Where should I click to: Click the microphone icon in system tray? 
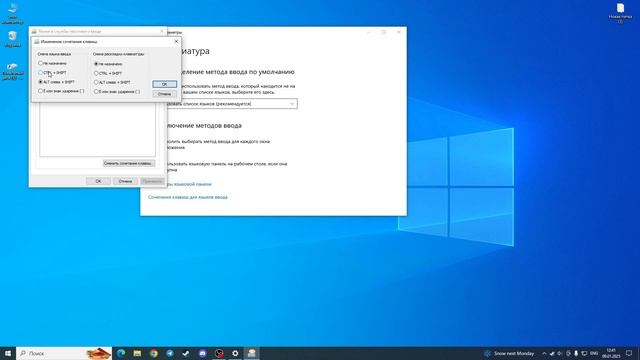pyautogui.click(x=576, y=353)
